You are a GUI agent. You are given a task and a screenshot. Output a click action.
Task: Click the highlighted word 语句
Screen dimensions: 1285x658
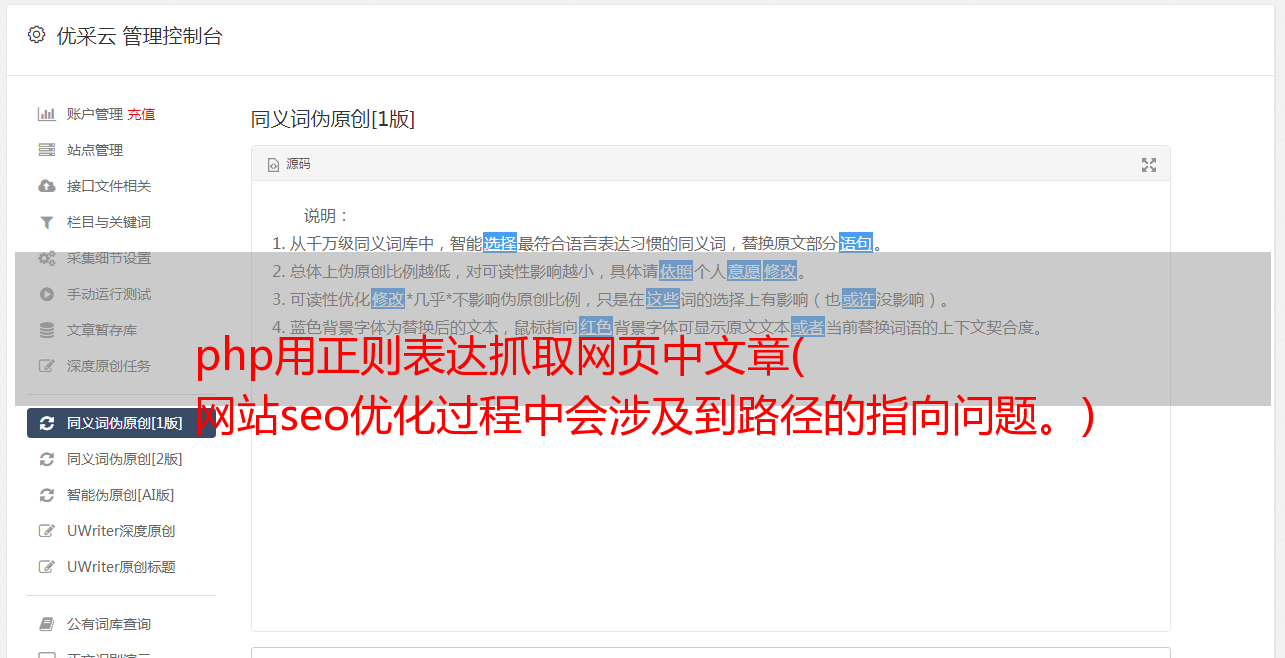[856, 243]
